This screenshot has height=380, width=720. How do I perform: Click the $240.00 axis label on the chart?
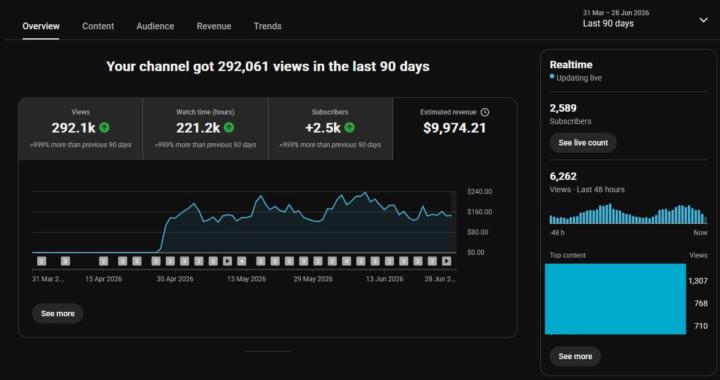480,191
